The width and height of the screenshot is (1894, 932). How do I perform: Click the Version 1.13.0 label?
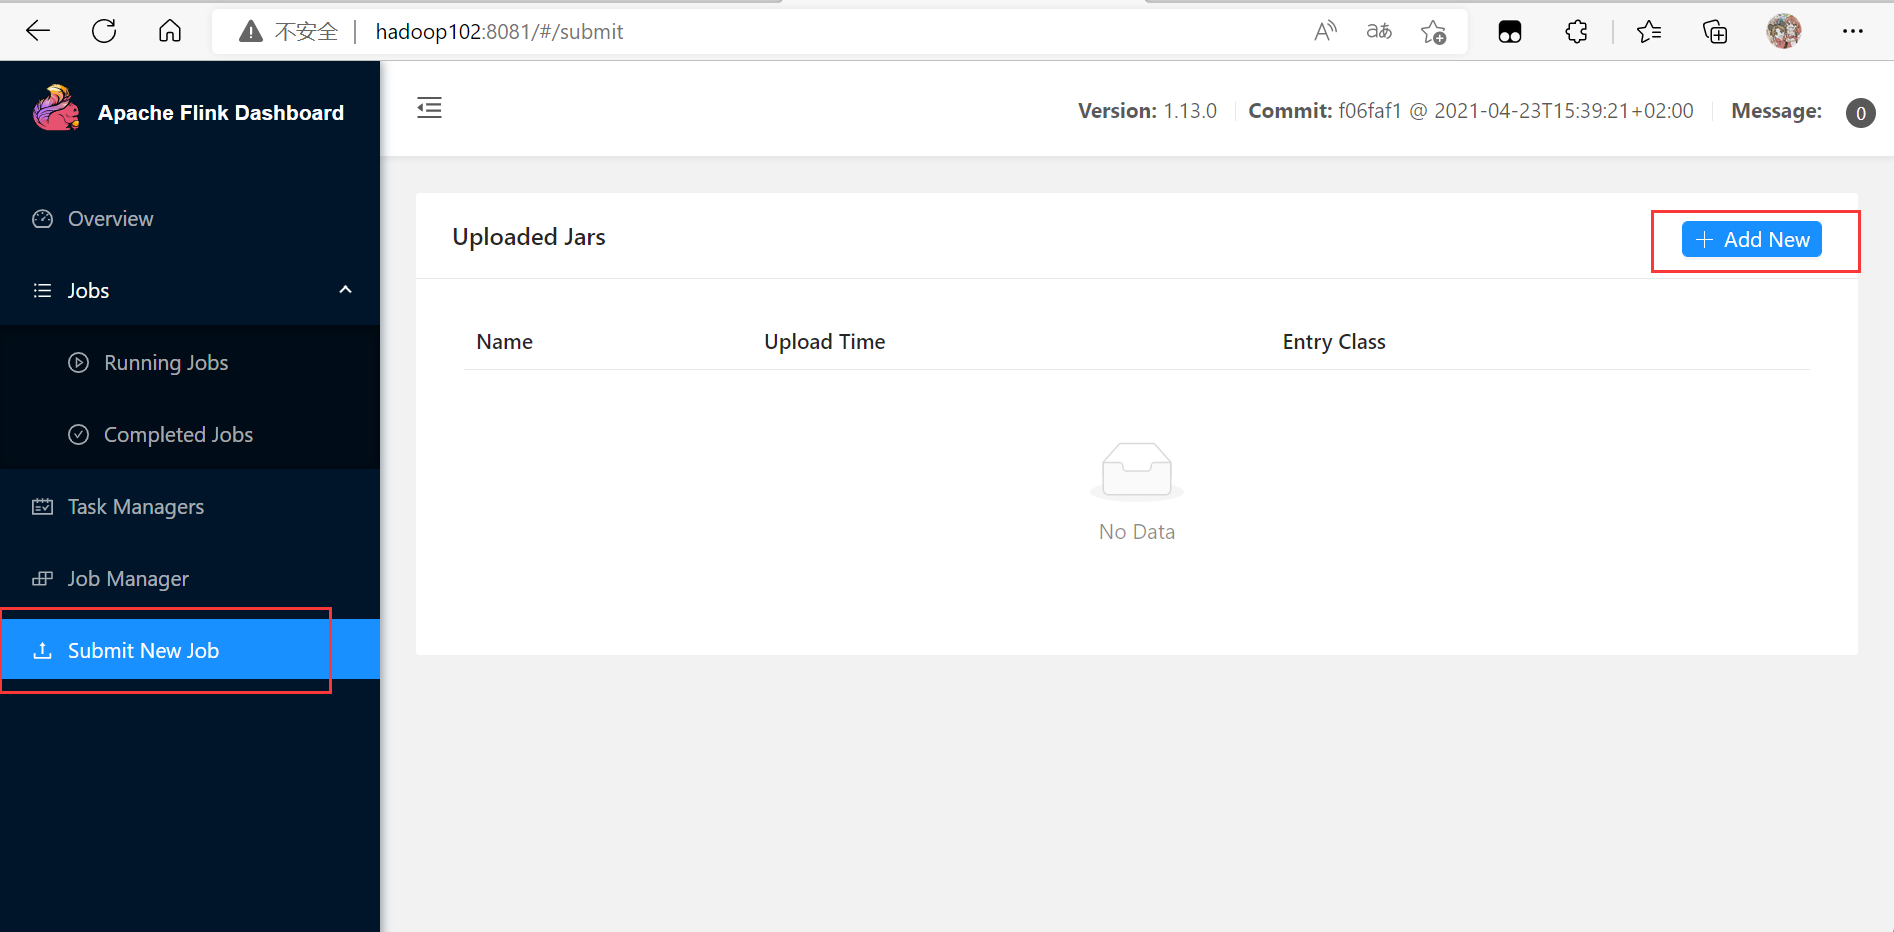point(1147,111)
